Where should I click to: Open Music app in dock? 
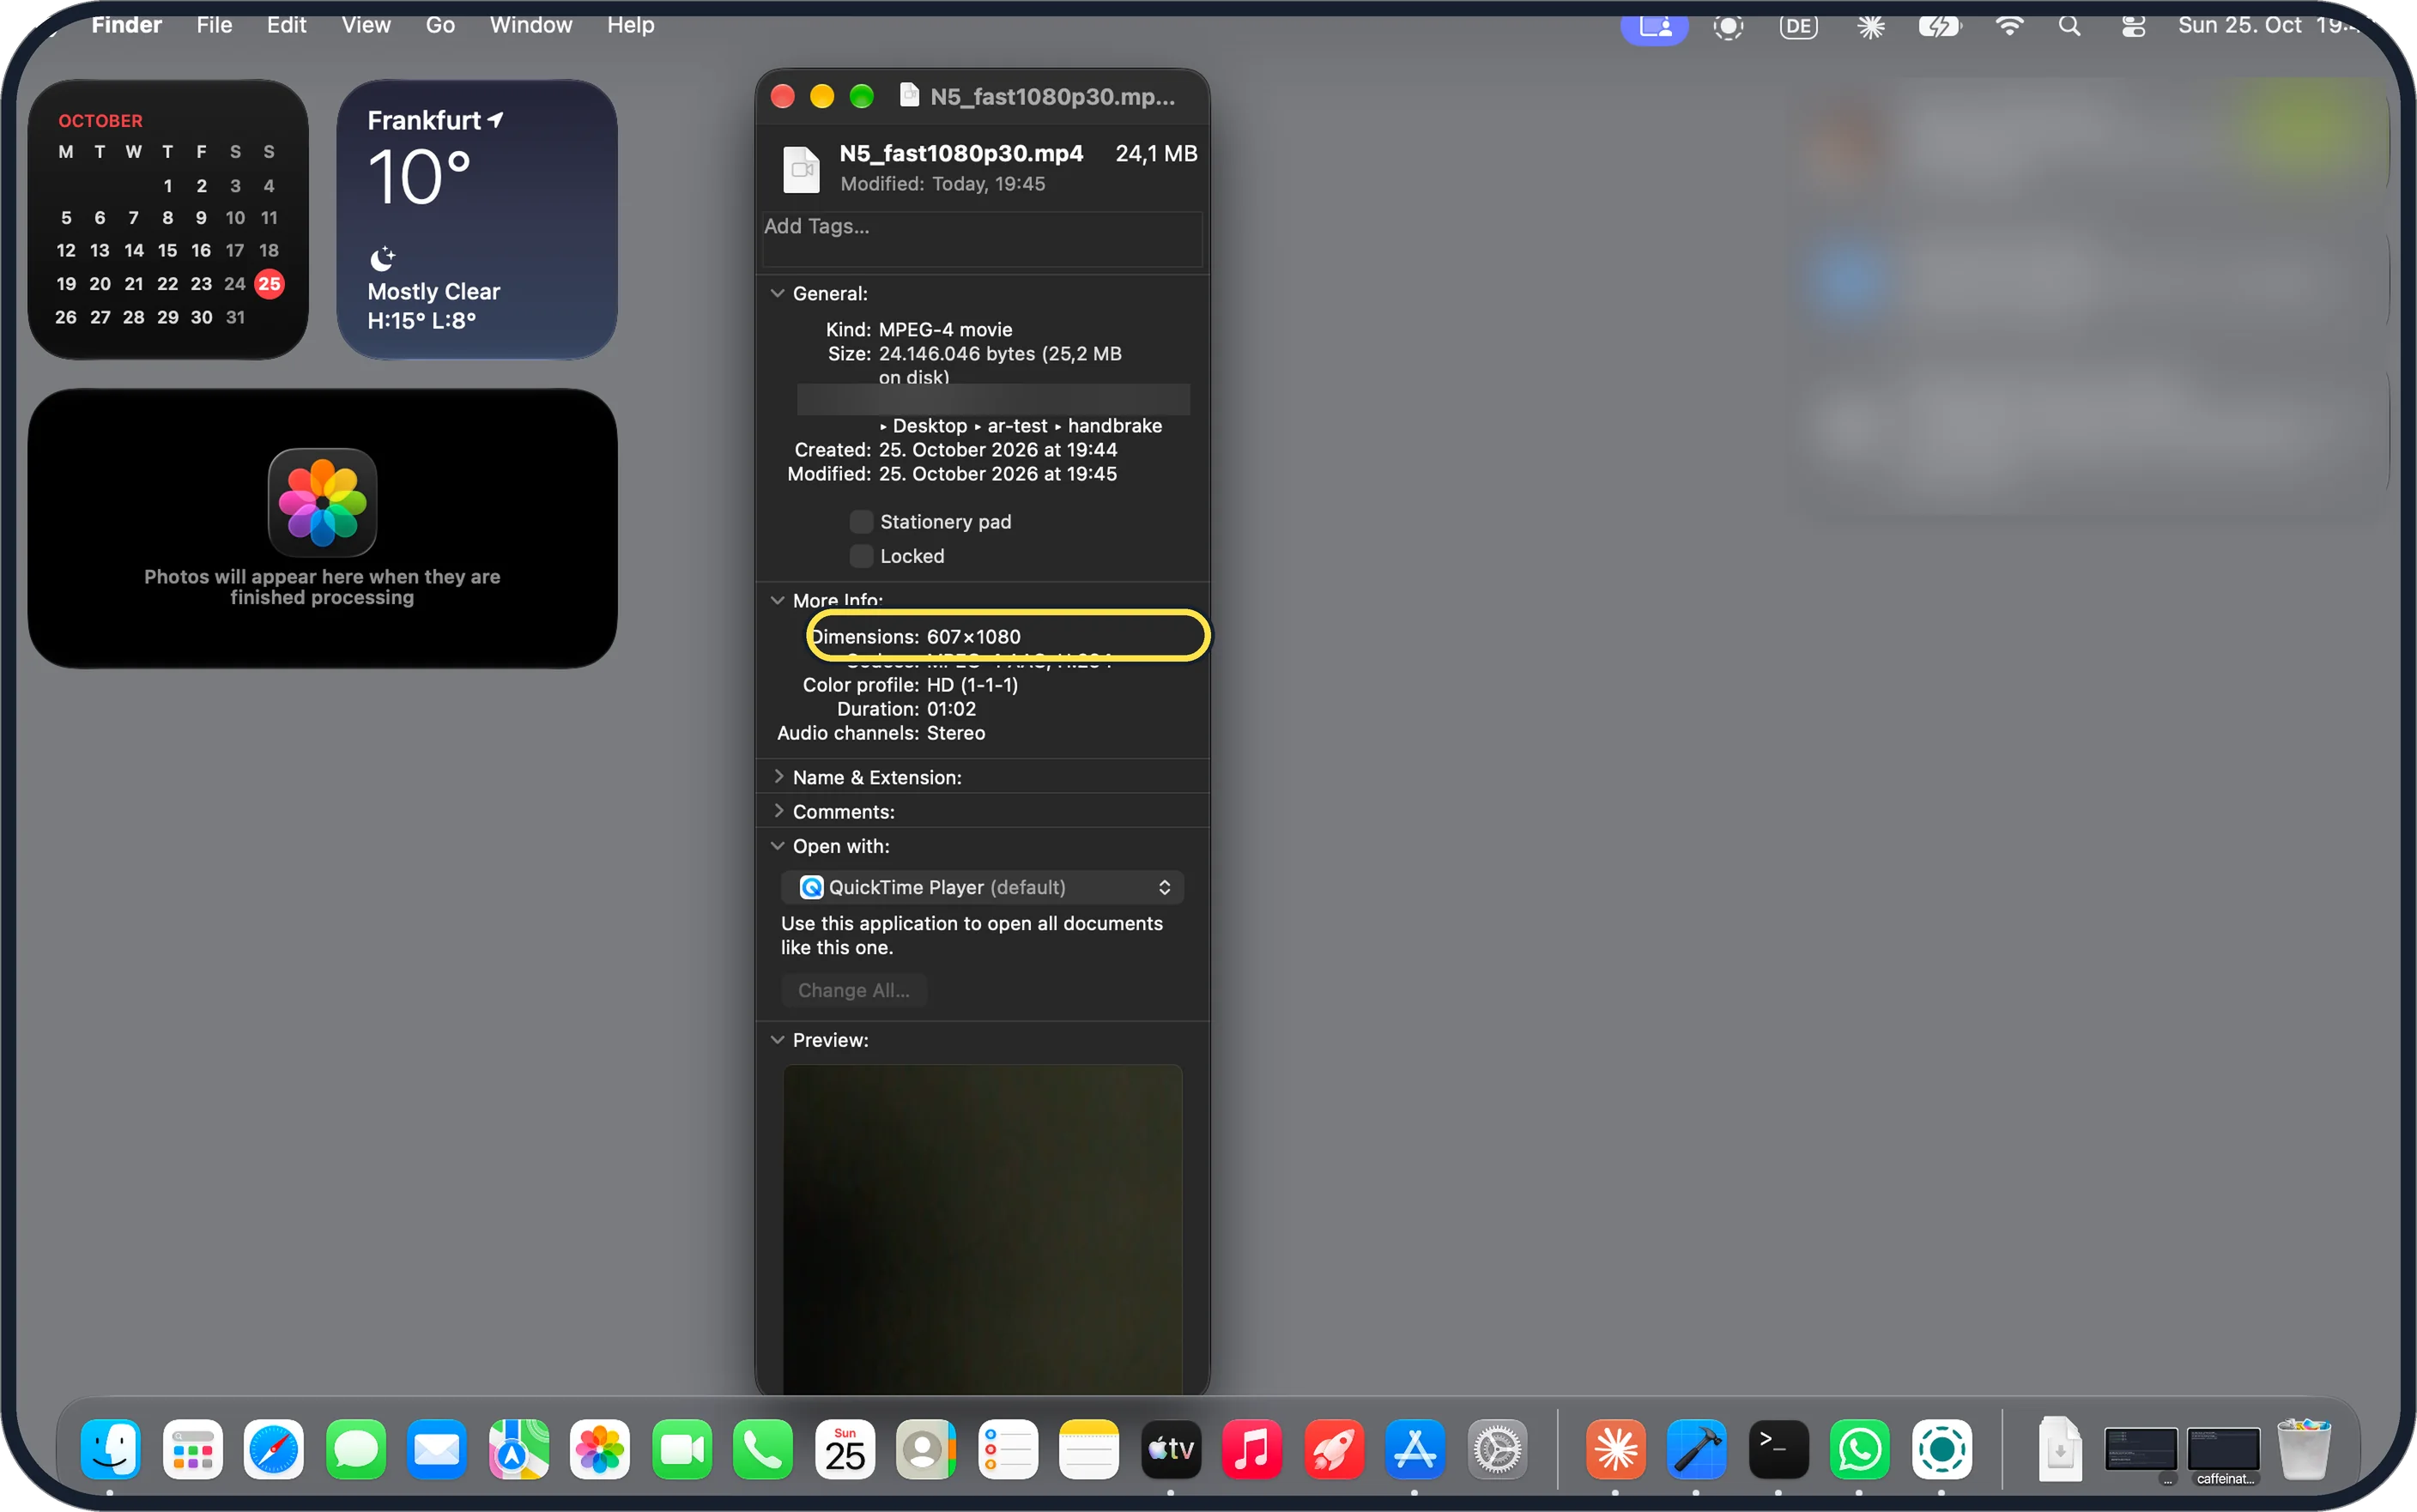(1252, 1449)
